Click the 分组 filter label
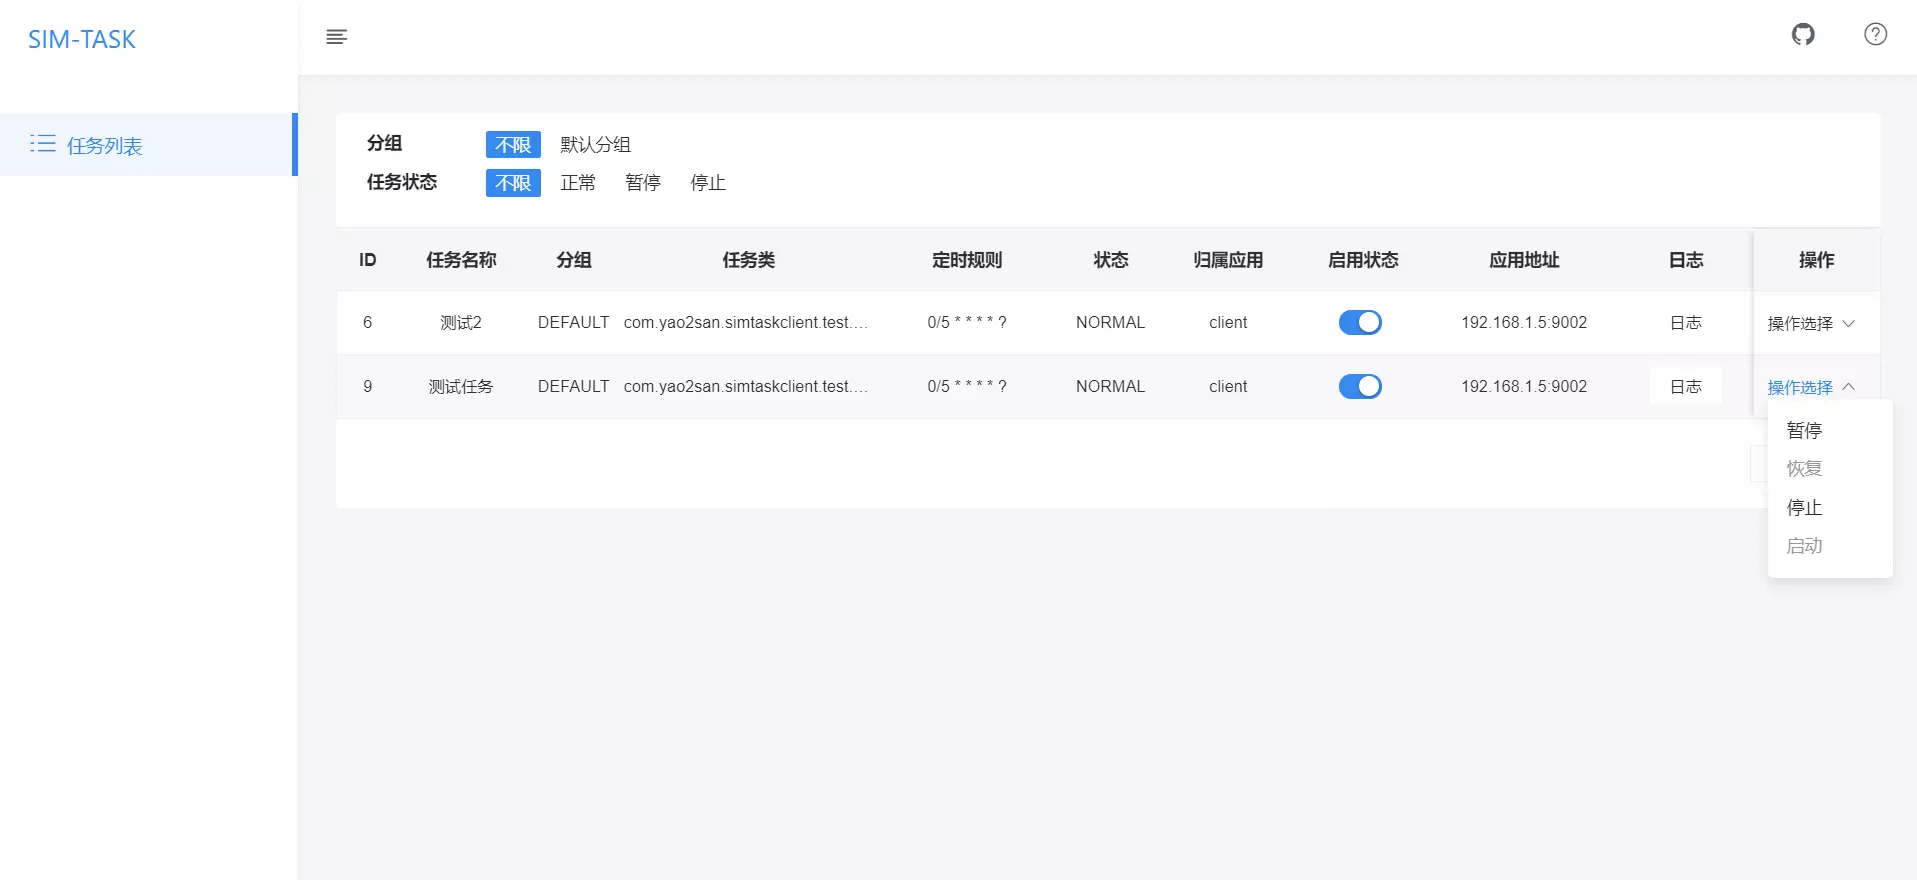Viewport: 1917px width, 880px height. (x=384, y=143)
